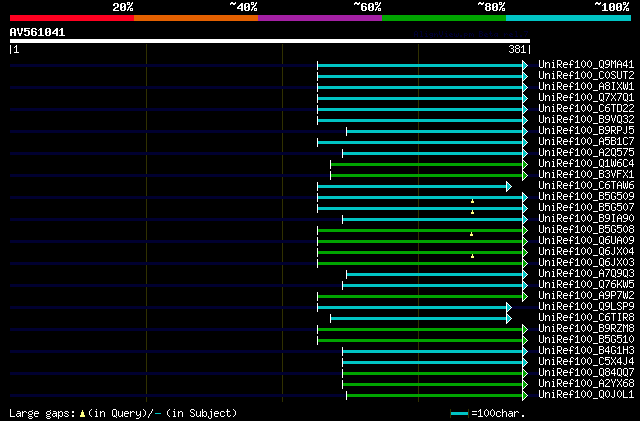The height and width of the screenshot is (421, 640).
Task: Click the arrowhead ending UniRef100_C6TIR8 alignment
Action: tap(509, 319)
